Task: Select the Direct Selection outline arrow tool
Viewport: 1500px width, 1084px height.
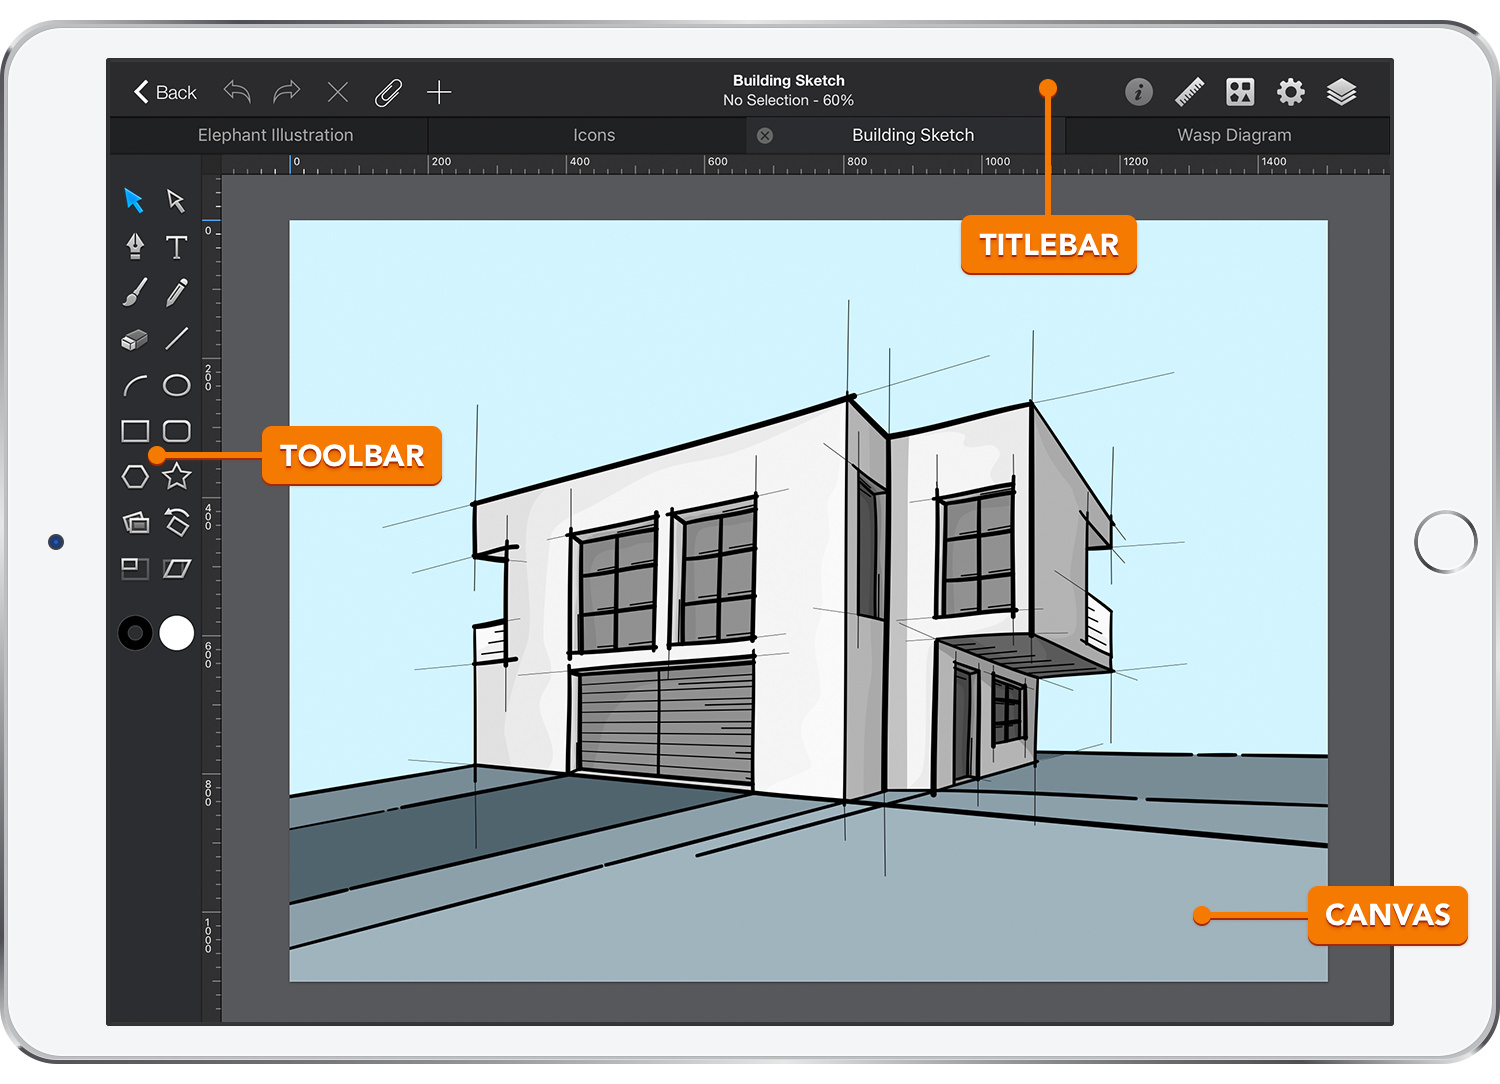Action: (x=176, y=200)
